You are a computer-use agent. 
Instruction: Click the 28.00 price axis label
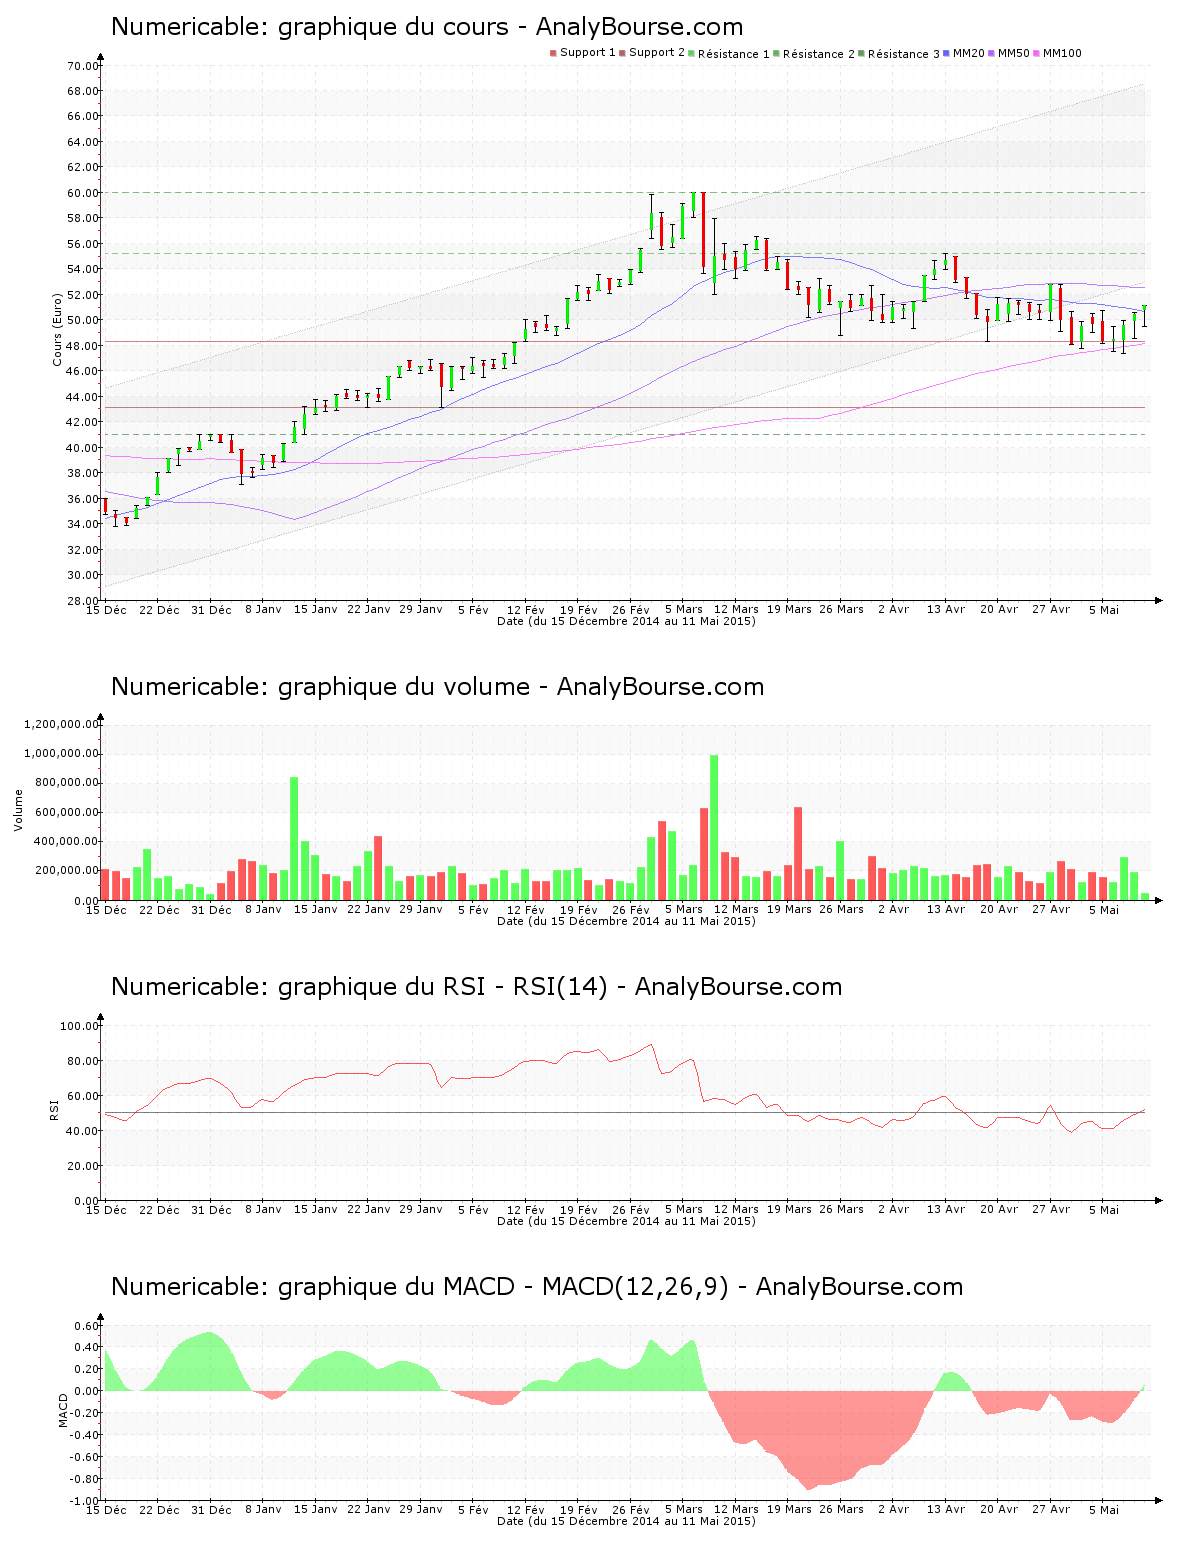83,601
